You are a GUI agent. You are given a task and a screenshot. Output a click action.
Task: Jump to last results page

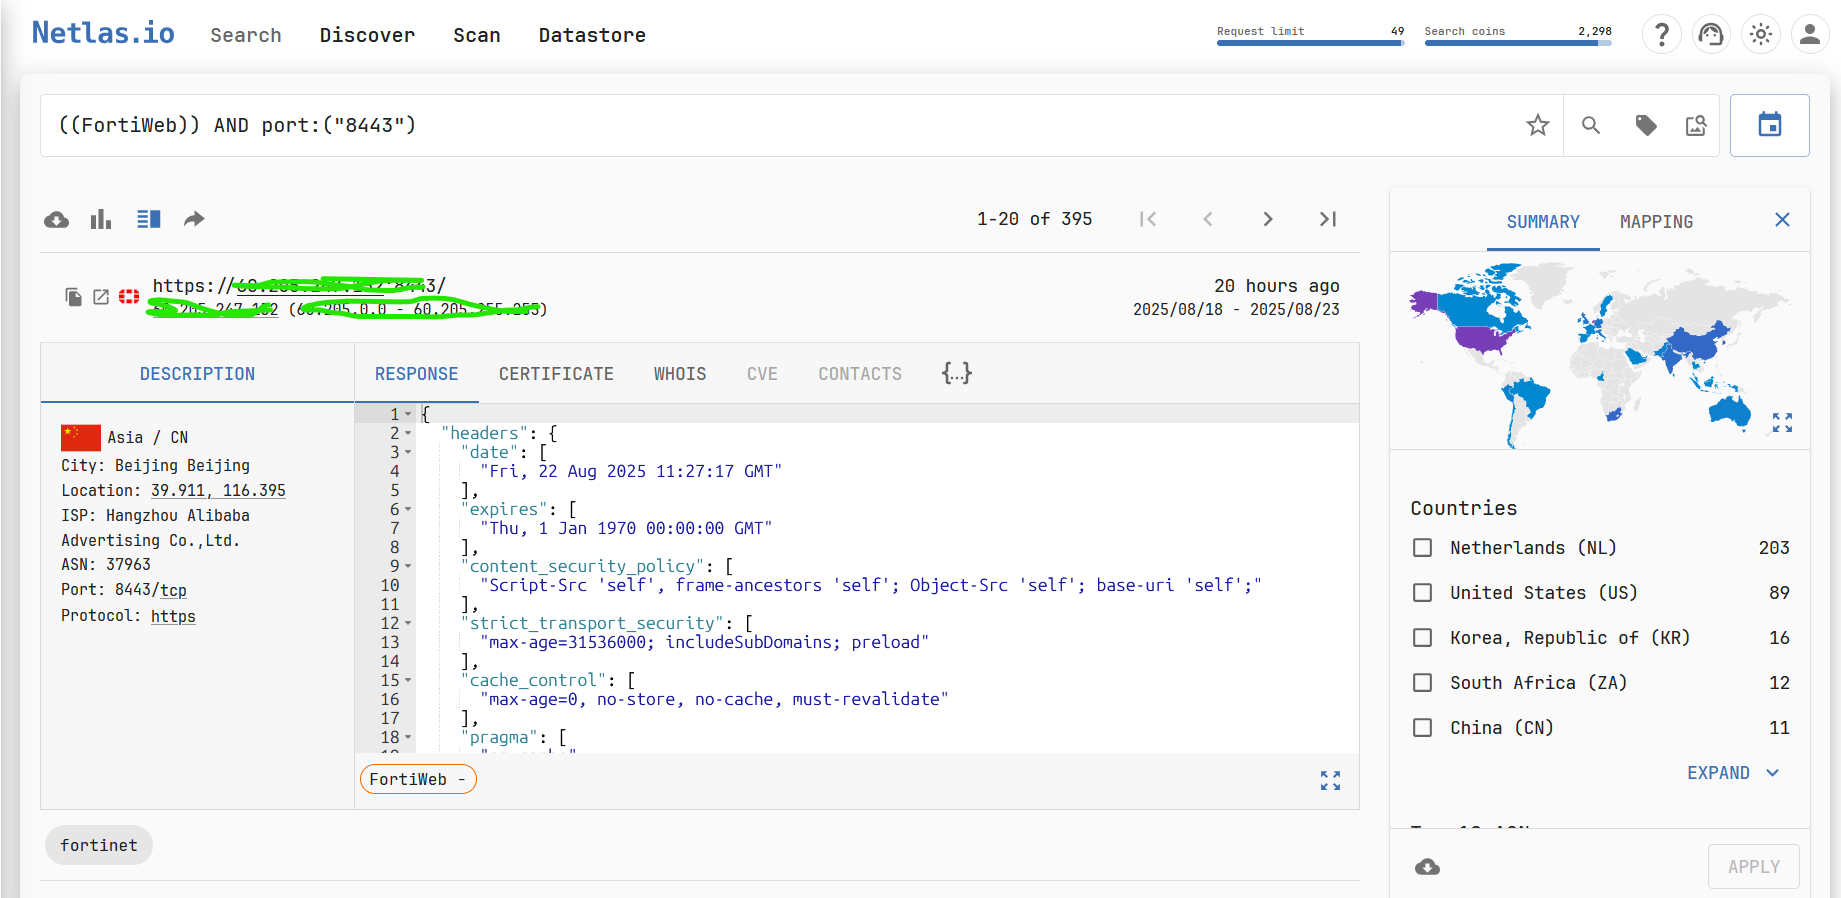point(1328,219)
